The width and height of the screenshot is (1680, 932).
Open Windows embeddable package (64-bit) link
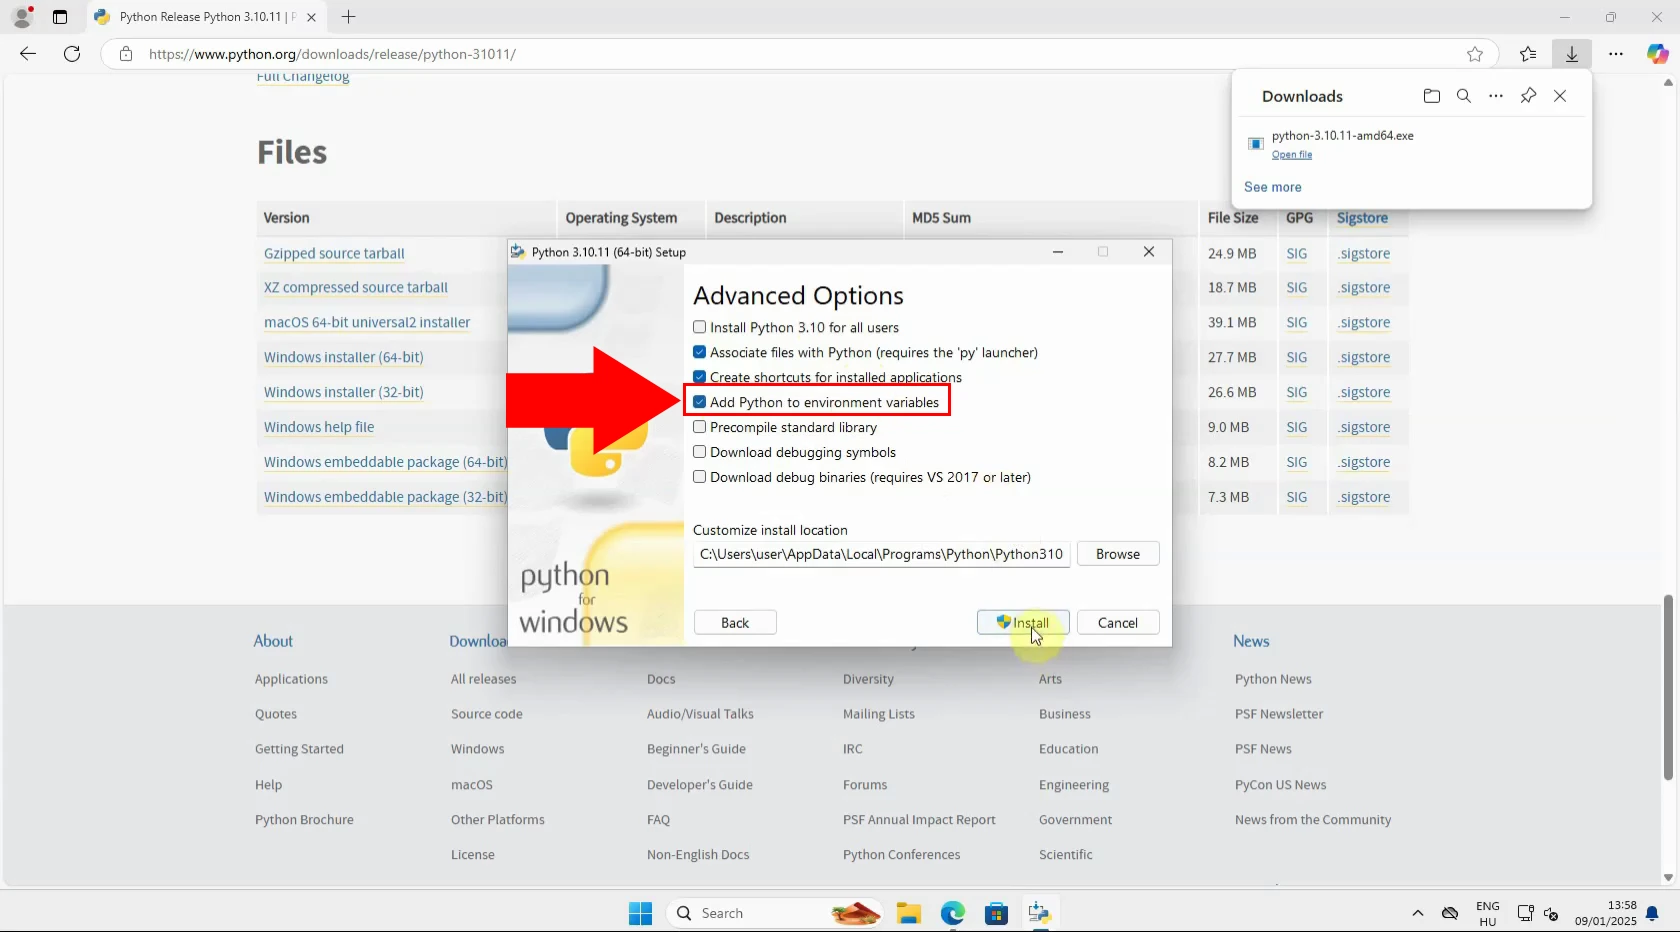point(386,462)
